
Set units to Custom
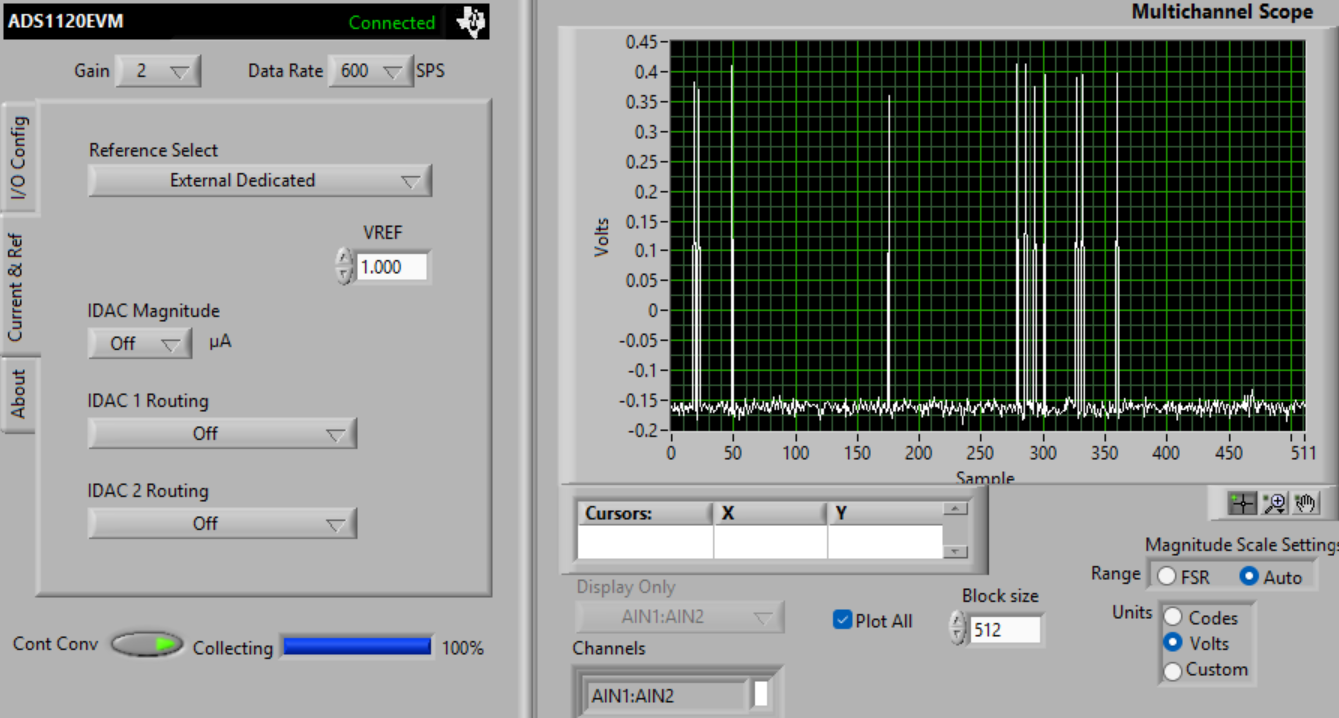1173,670
